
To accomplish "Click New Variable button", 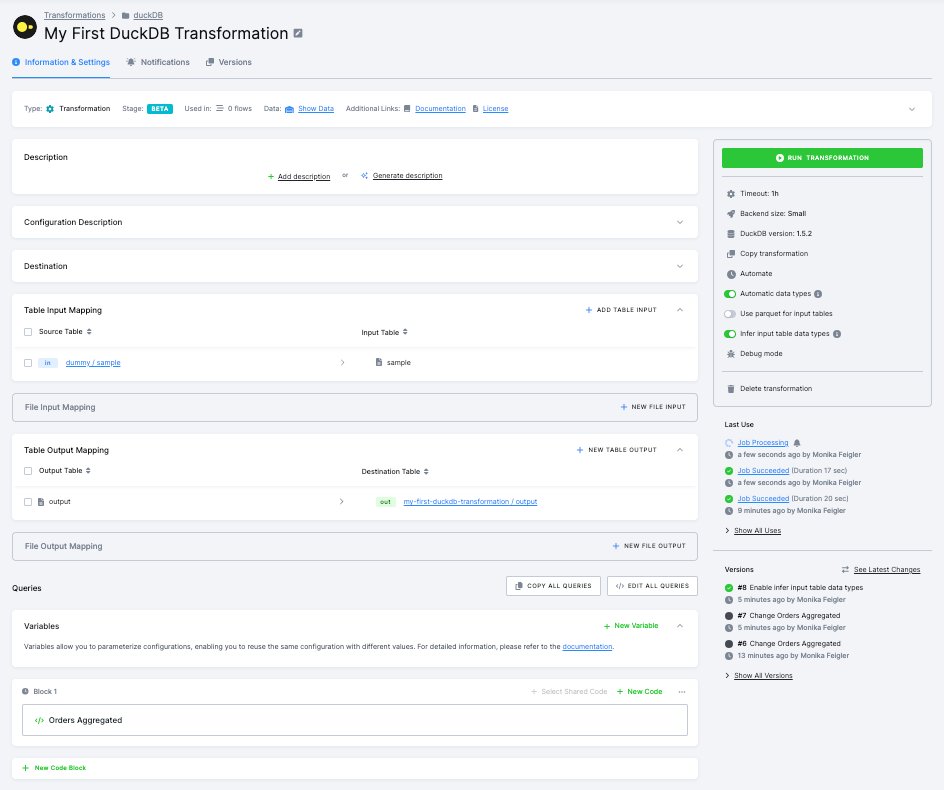I will pos(631,626).
